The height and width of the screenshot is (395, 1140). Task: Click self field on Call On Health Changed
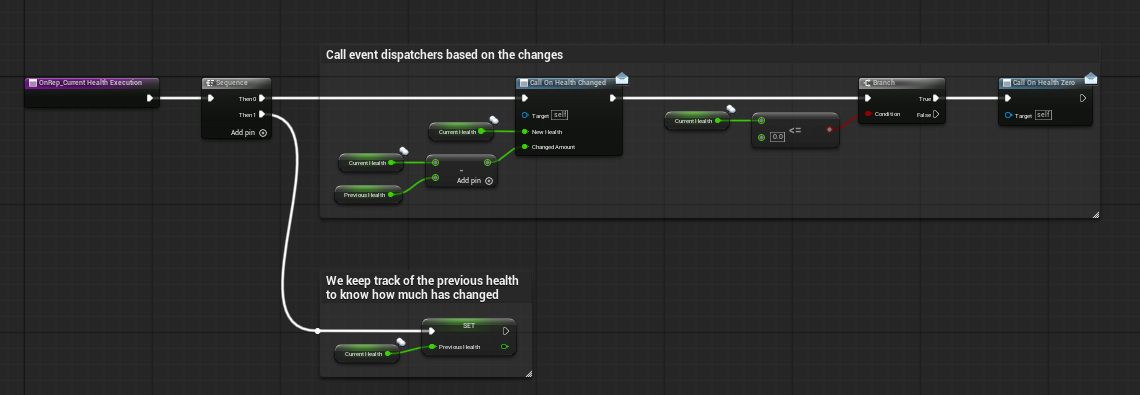[x=559, y=115]
